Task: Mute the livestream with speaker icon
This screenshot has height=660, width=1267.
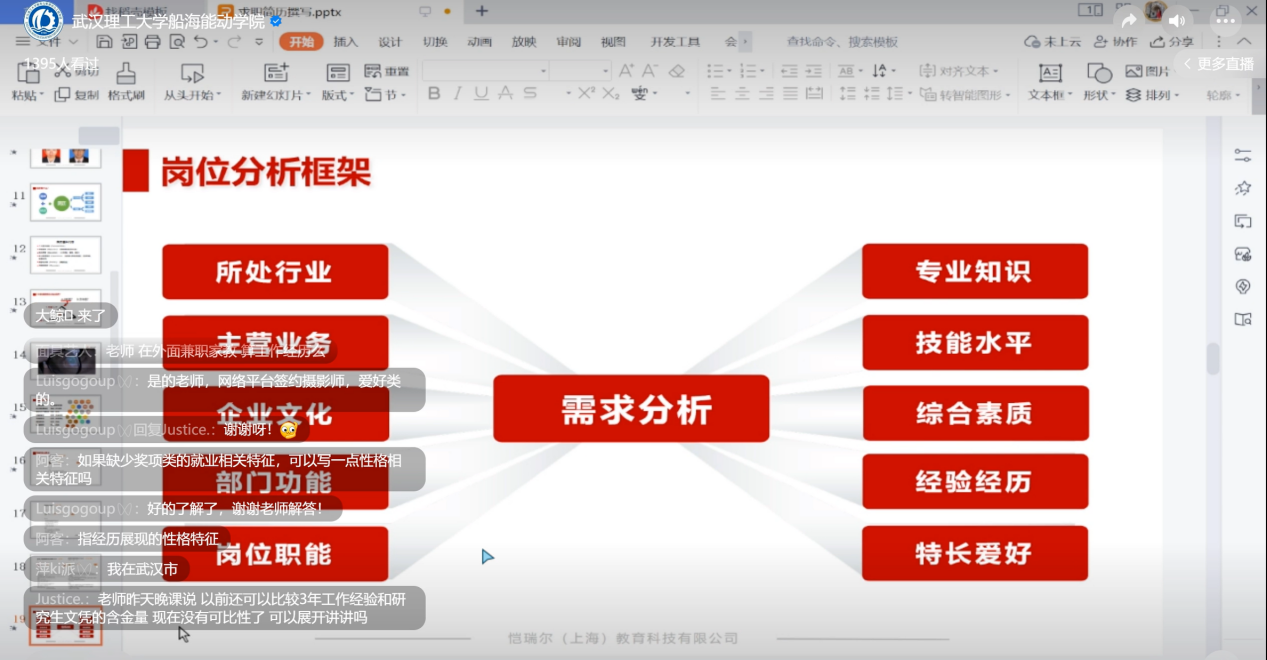Action: (x=1177, y=20)
